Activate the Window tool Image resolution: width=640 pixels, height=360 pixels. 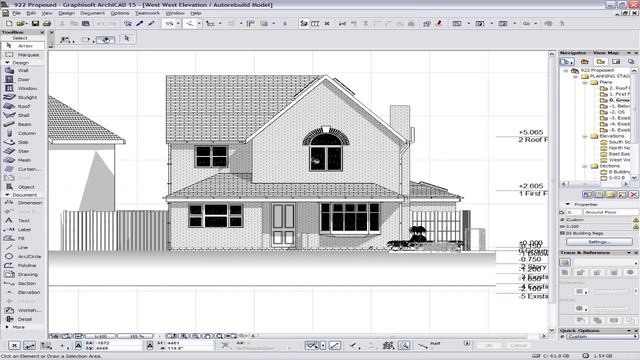click(x=22, y=89)
